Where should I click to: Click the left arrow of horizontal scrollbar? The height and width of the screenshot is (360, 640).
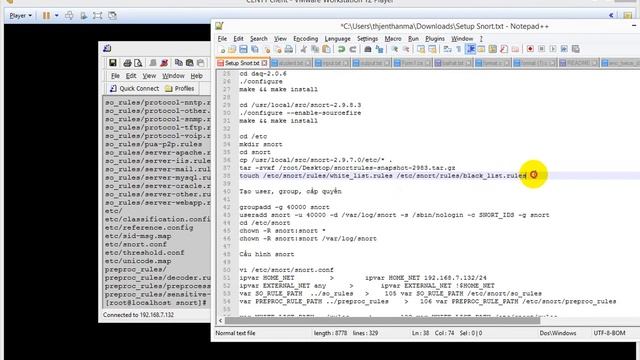coord(220,320)
